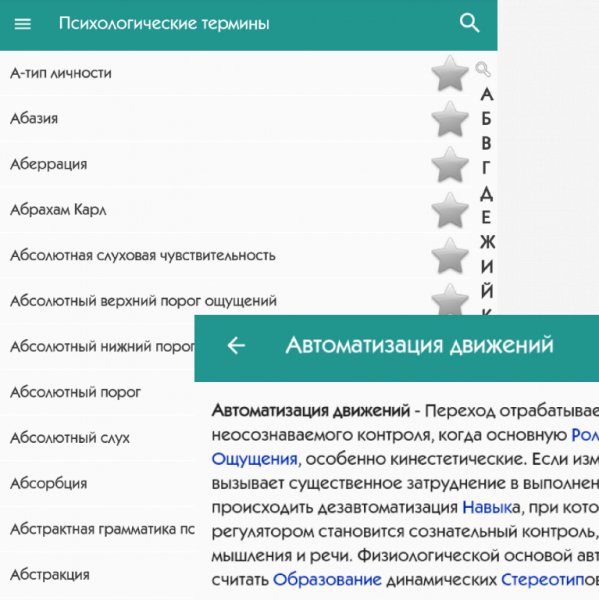
Task: Open the term Аберрация
Action: 49,165
